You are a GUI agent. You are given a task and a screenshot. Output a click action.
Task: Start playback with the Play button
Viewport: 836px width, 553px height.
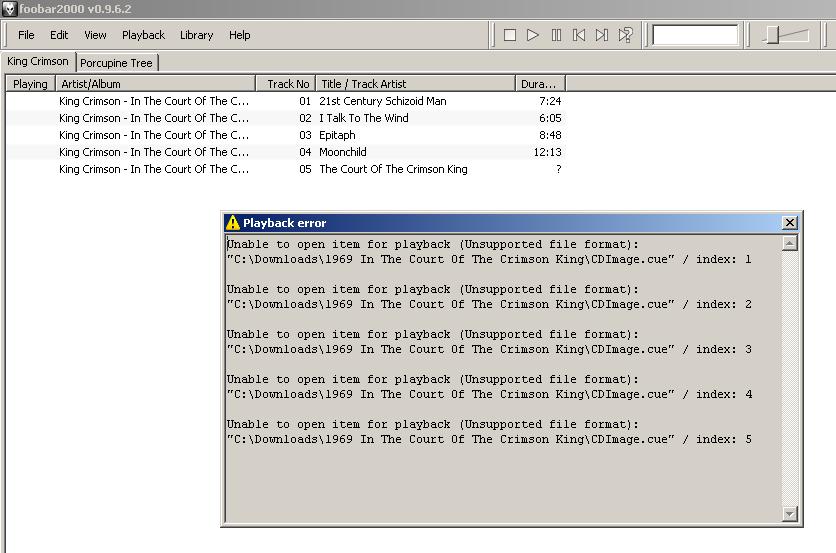533,35
